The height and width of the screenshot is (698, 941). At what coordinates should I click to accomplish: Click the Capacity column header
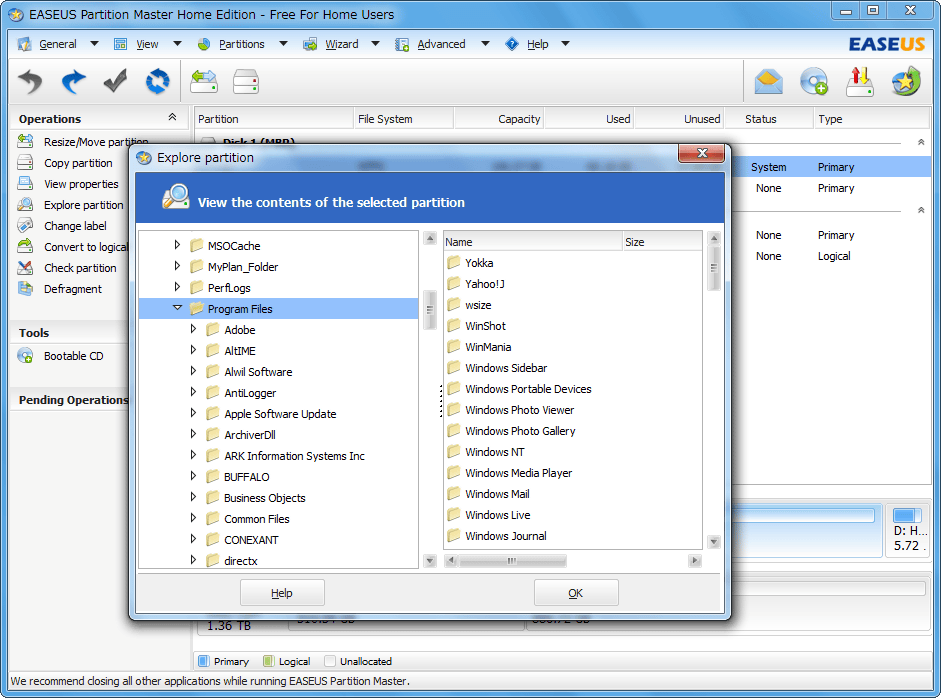499,119
